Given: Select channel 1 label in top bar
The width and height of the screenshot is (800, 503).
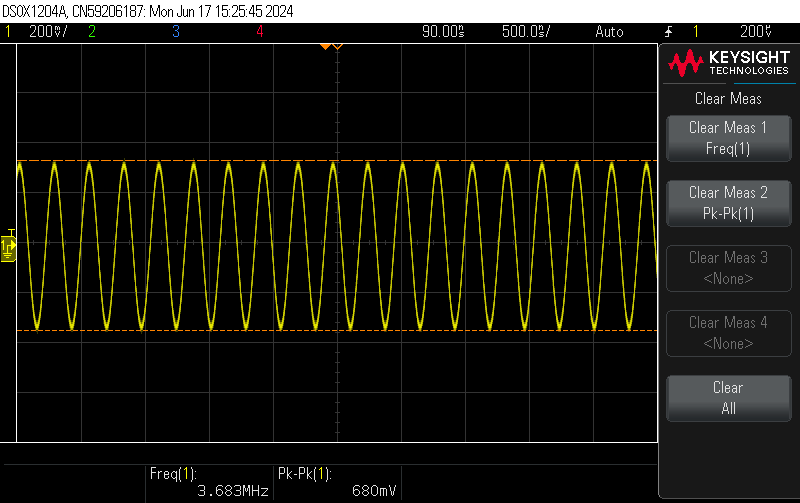Looking at the screenshot, I should [8, 32].
